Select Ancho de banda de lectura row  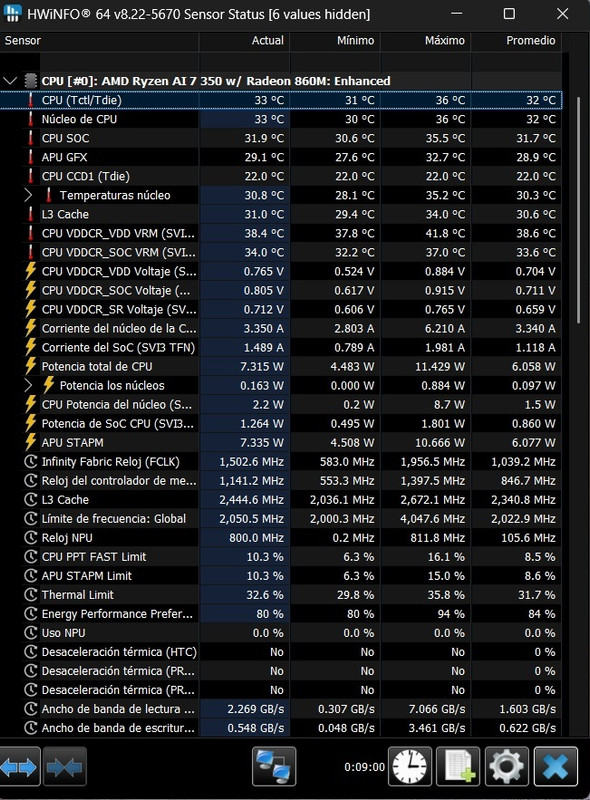(x=281, y=709)
